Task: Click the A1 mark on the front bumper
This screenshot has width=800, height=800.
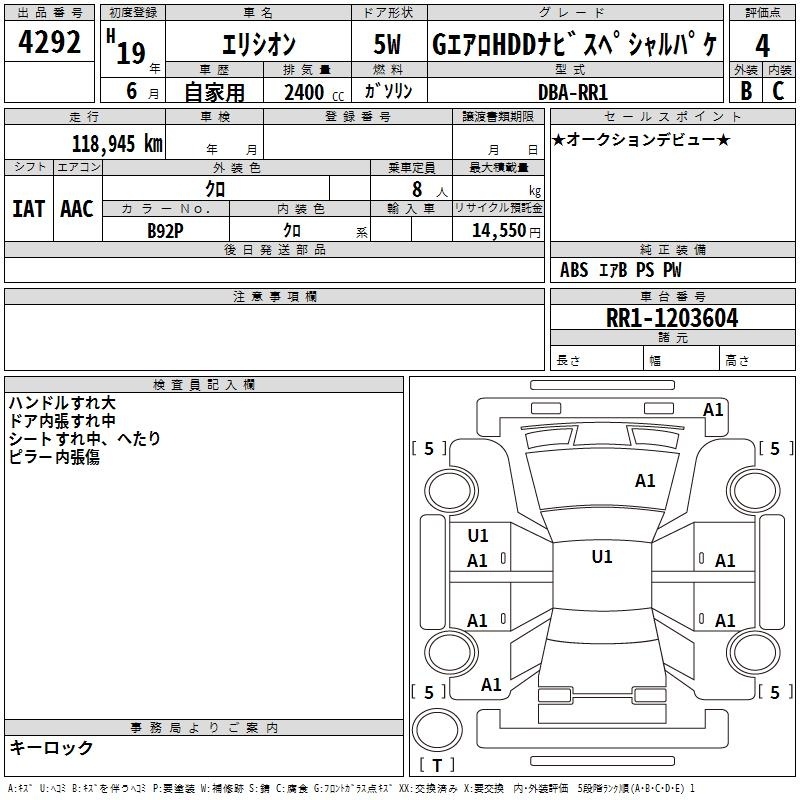Action: tap(712, 409)
